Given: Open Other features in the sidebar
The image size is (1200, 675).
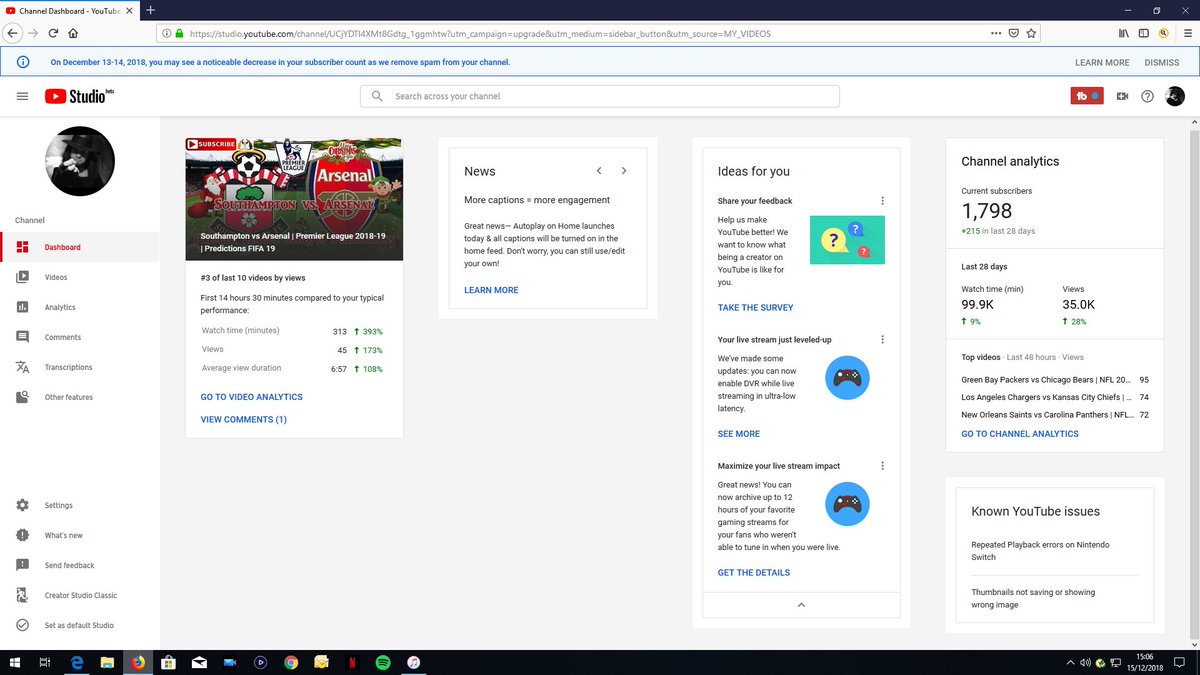Looking at the screenshot, I should [x=80, y=397].
